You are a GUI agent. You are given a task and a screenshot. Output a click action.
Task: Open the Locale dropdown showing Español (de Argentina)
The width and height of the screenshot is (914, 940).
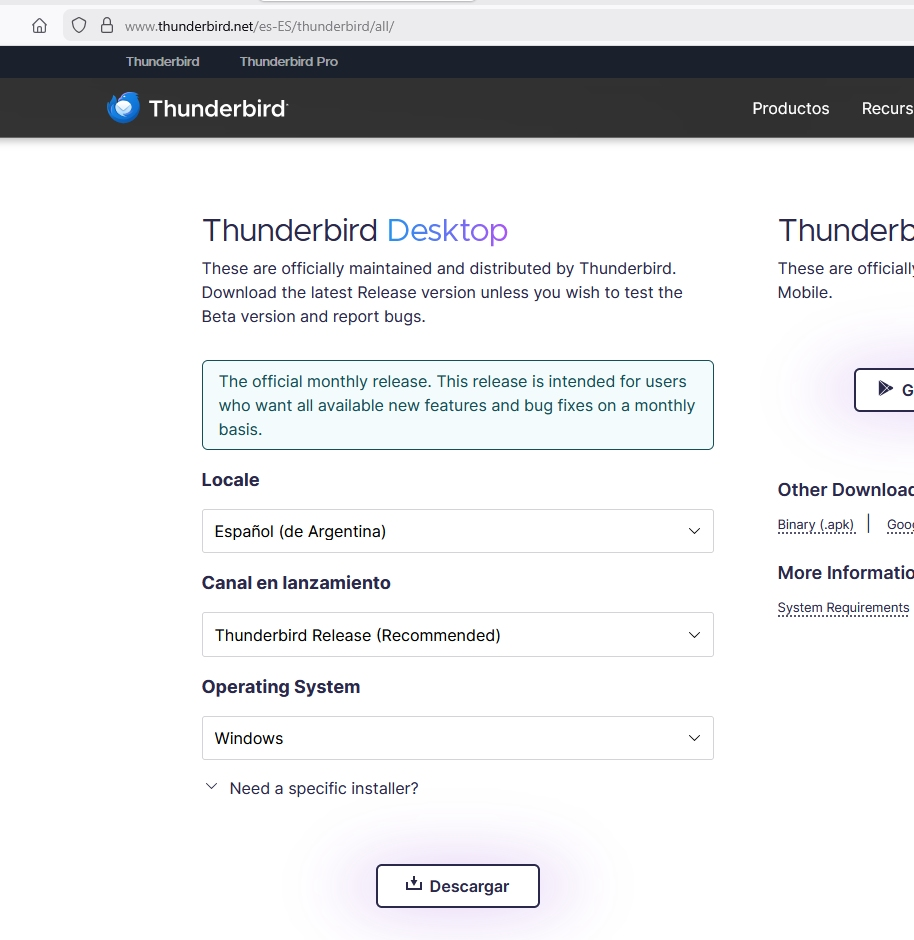[x=457, y=531]
